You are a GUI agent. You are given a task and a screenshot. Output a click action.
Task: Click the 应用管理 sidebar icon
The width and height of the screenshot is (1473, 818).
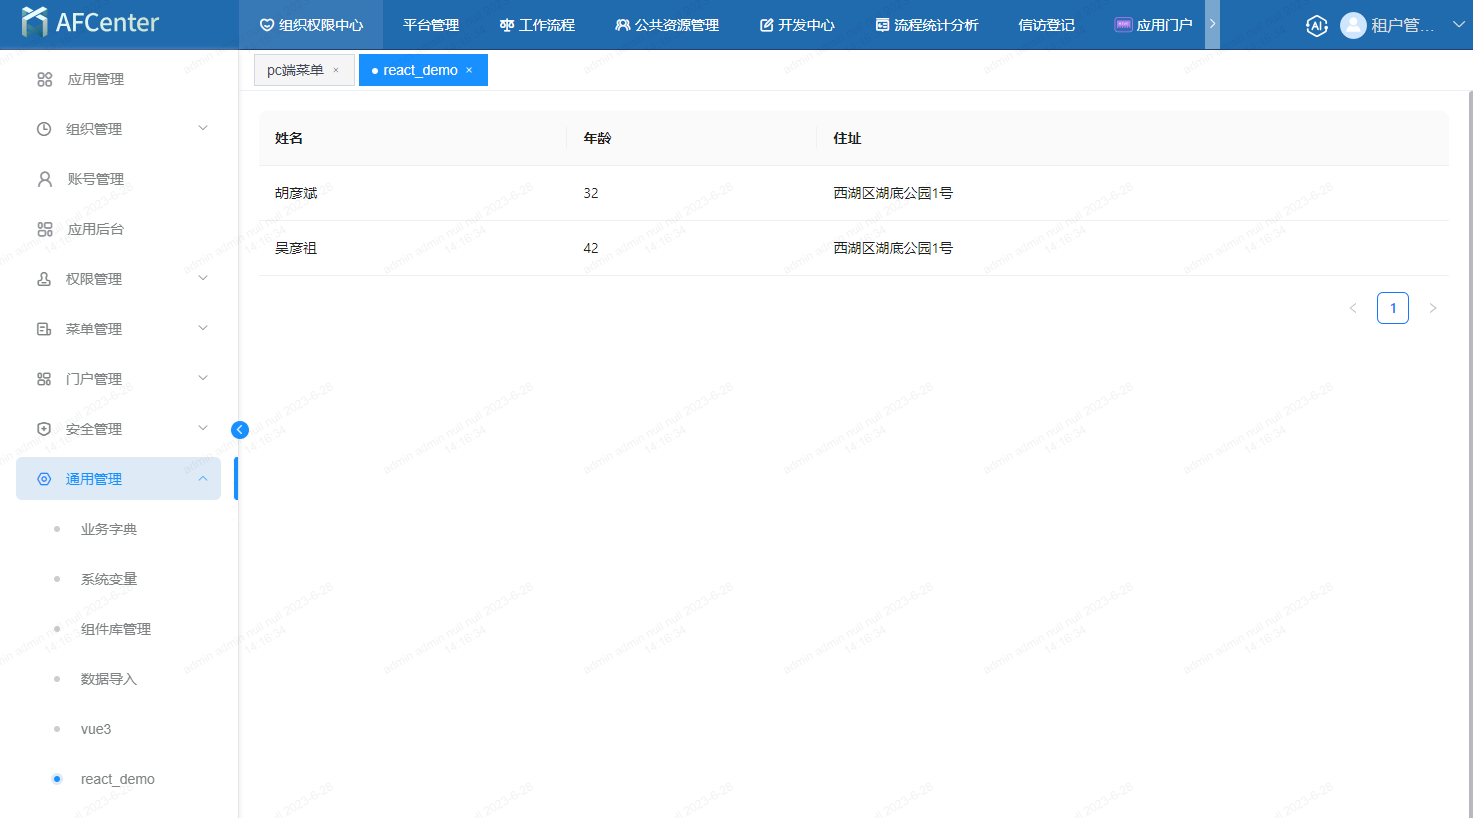tap(45, 79)
